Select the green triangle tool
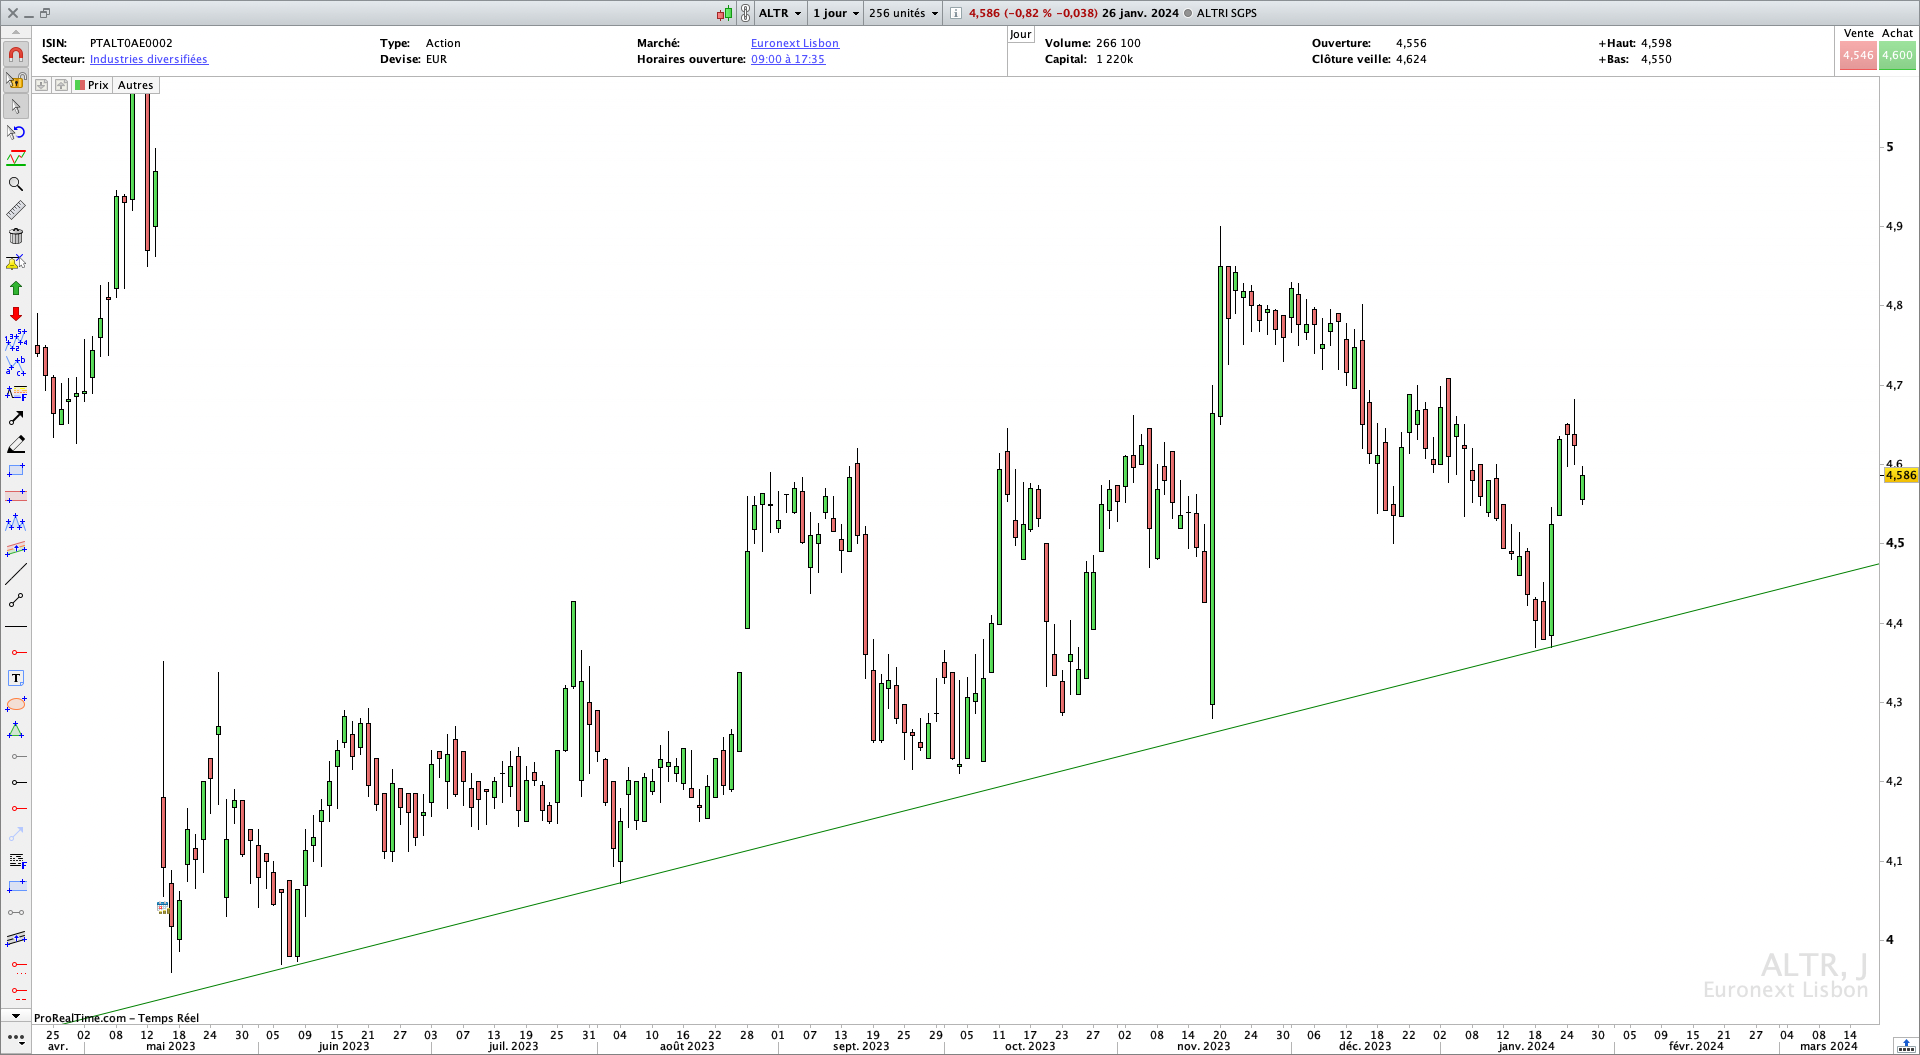1920x1055 pixels. 16,730
